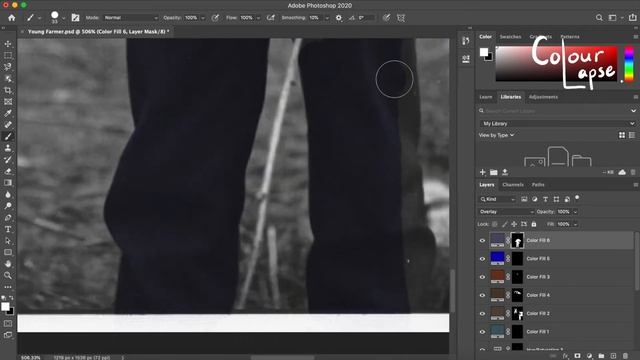This screenshot has width=640, height=360.
Task: Select the Zoom tool
Action: pyautogui.click(x=8, y=276)
